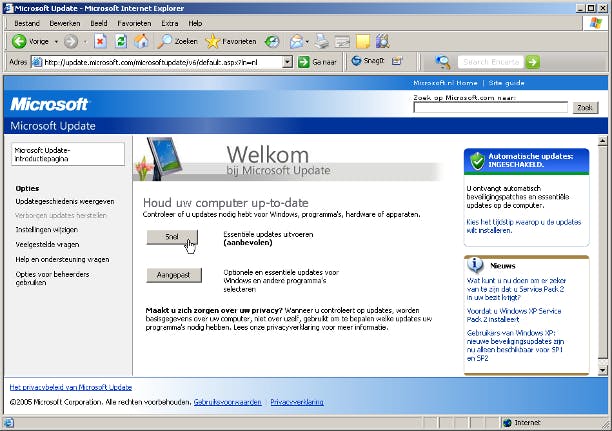Image resolution: width=612 pixels, height=431 pixels.
Task: Open the Gebruiksvoorwaarden link
Action: point(228,402)
